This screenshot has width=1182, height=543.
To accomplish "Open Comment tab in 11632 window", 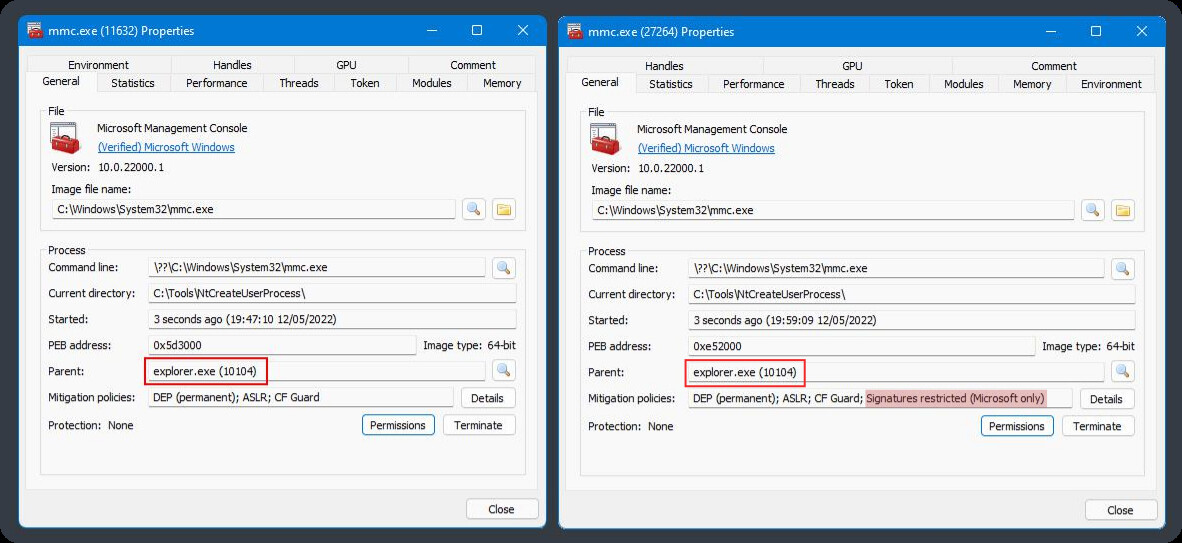I will pyautogui.click(x=473, y=65).
